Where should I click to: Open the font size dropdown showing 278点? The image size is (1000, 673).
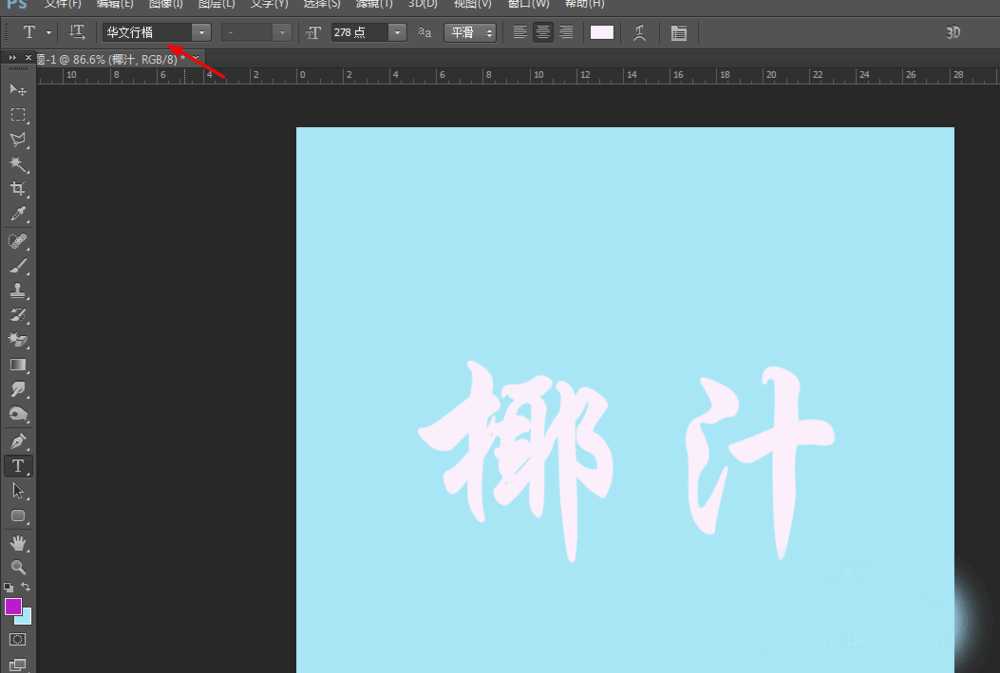click(395, 32)
